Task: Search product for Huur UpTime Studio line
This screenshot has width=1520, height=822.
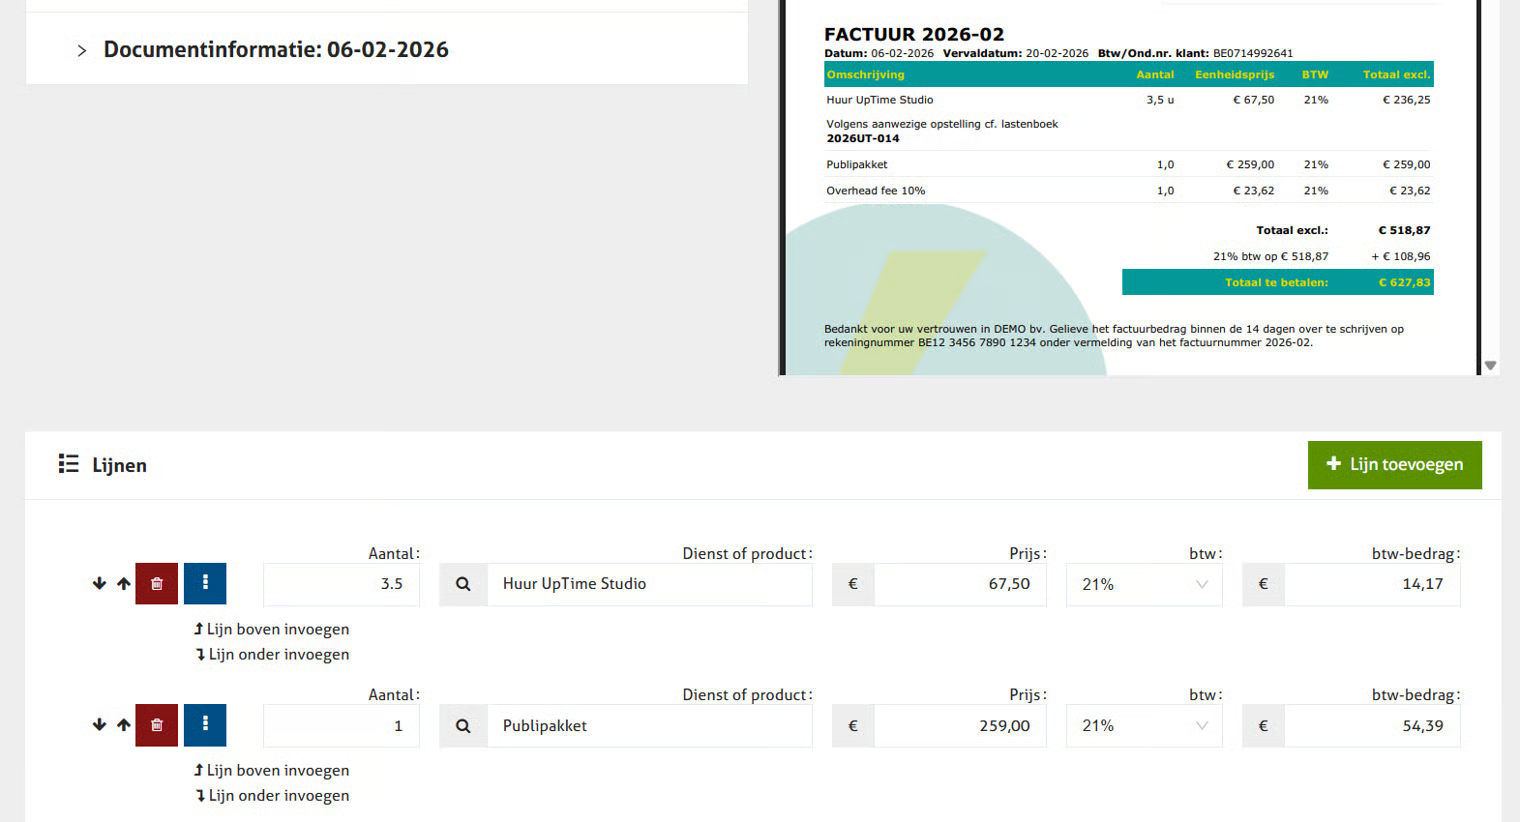Action: point(463,584)
